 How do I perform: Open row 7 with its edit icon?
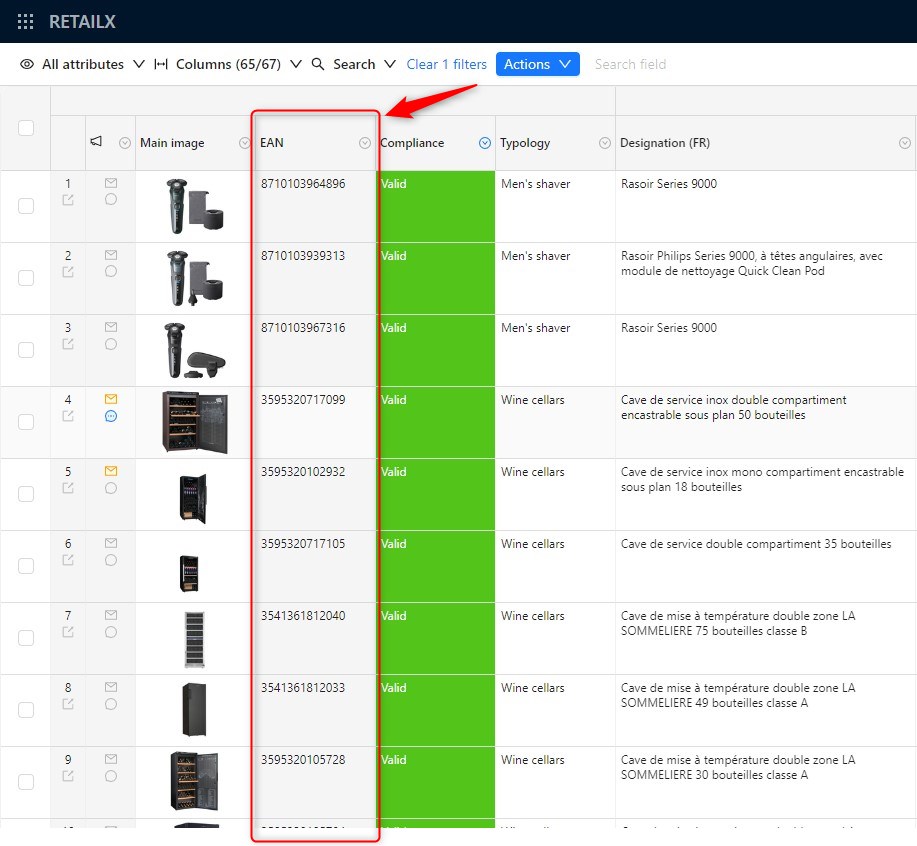[x=68, y=632]
